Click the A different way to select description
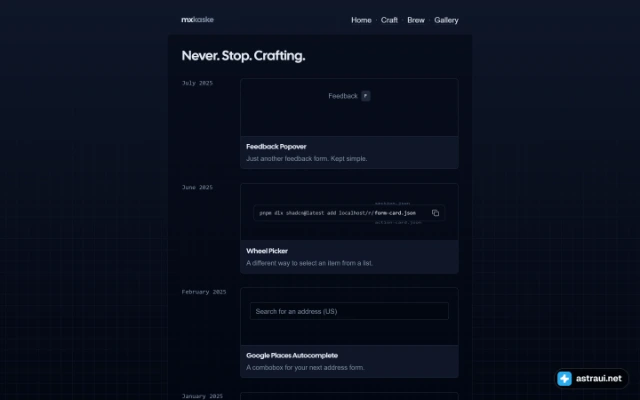Screen dimensions: 640x400 click(x=309, y=263)
